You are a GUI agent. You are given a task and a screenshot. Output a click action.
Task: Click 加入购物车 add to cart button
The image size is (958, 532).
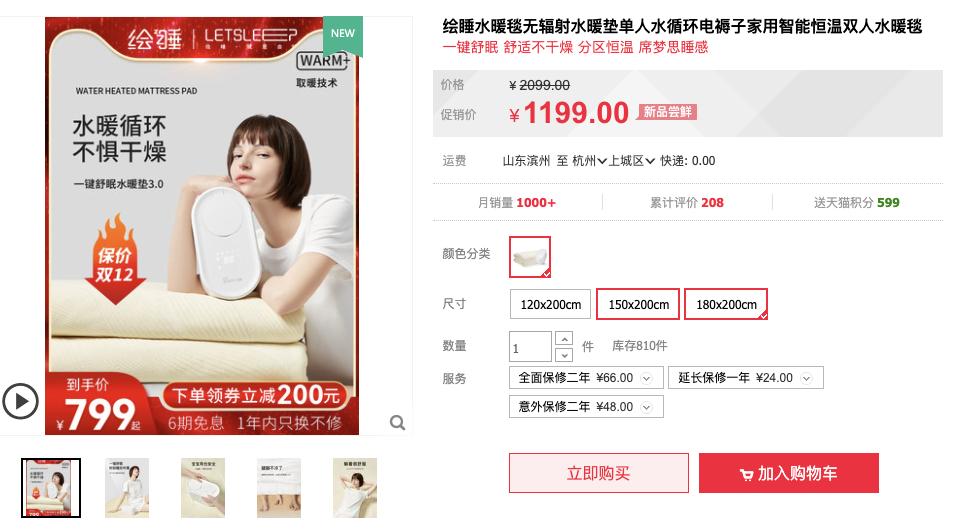coord(789,473)
